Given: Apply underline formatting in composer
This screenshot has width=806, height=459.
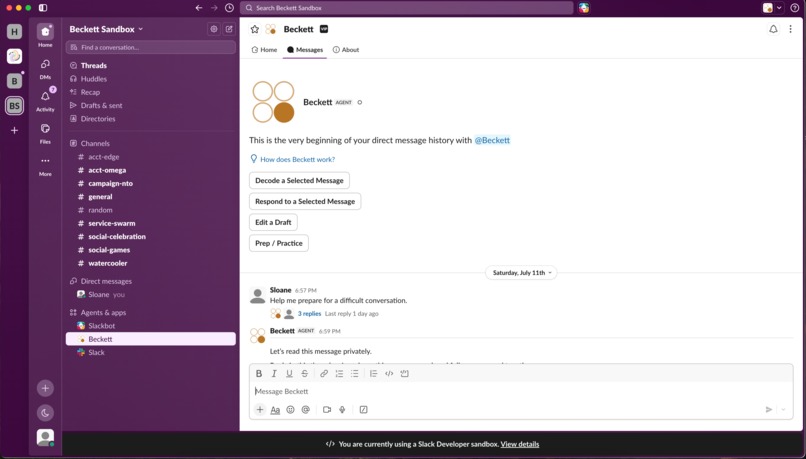Looking at the screenshot, I should [289, 374].
